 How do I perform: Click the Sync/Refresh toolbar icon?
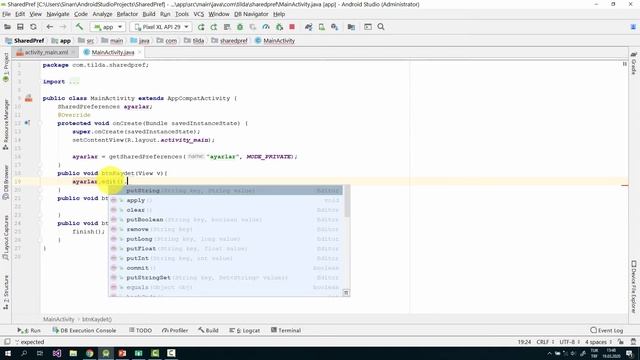tap(33, 27)
